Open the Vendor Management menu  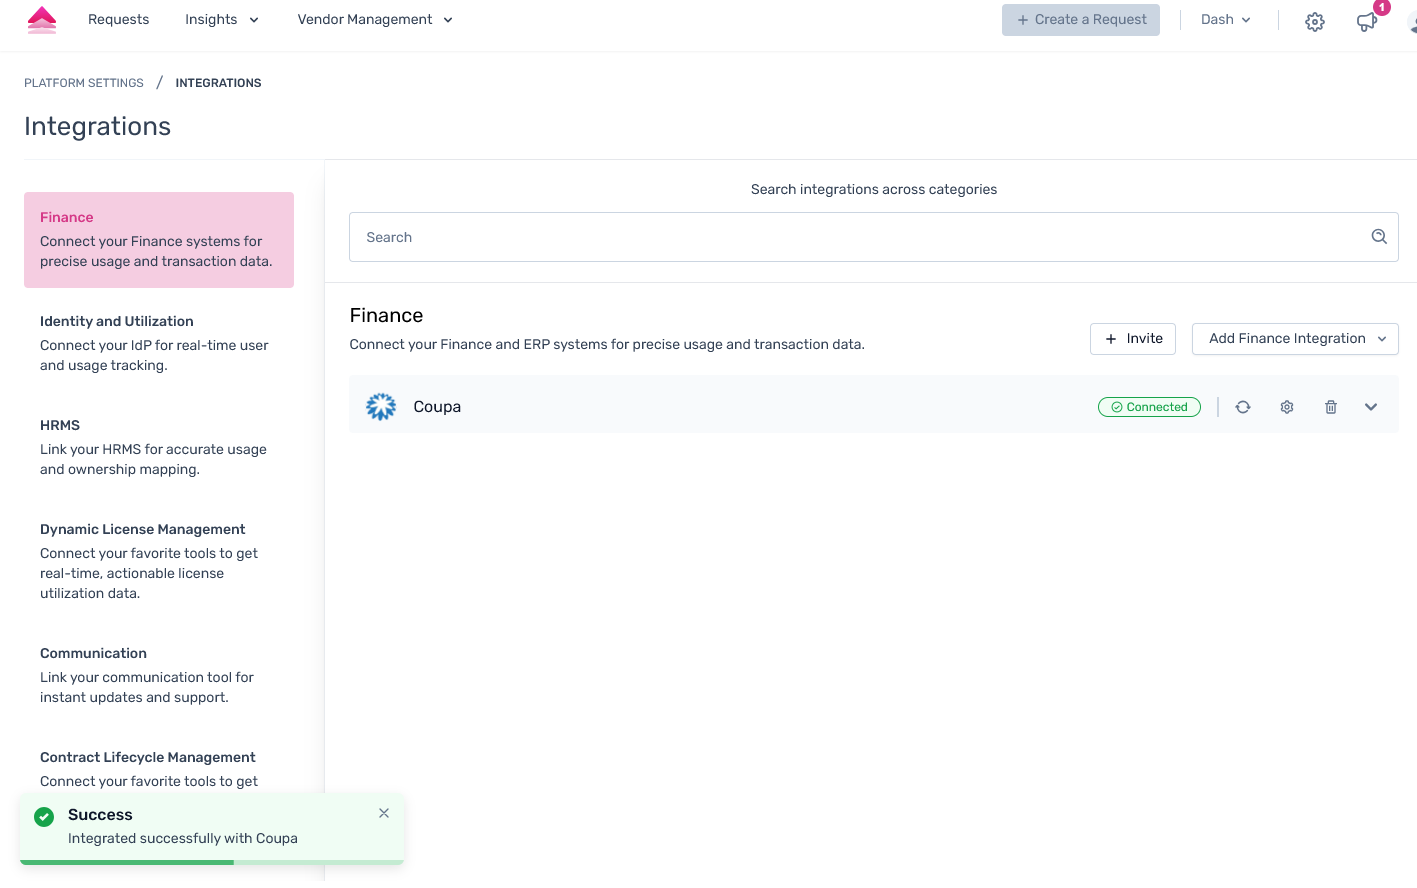[375, 20]
